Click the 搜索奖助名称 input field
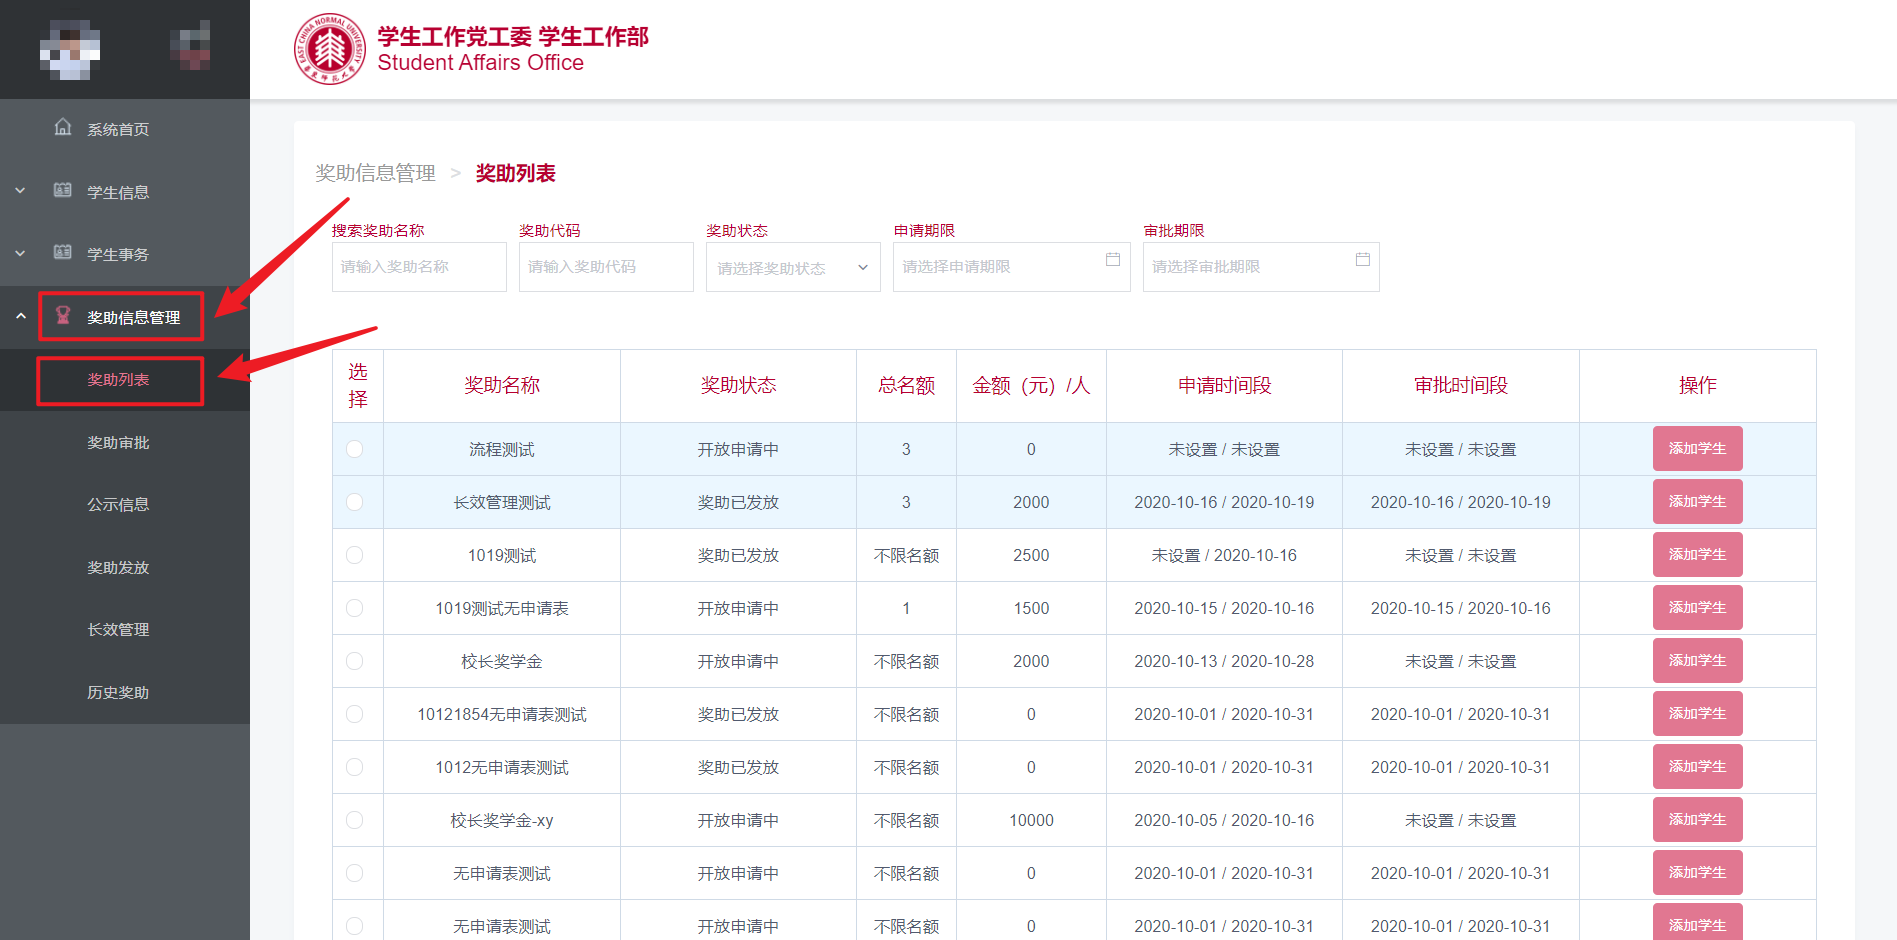This screenshot has height=940, width=1897. point(418,267)
